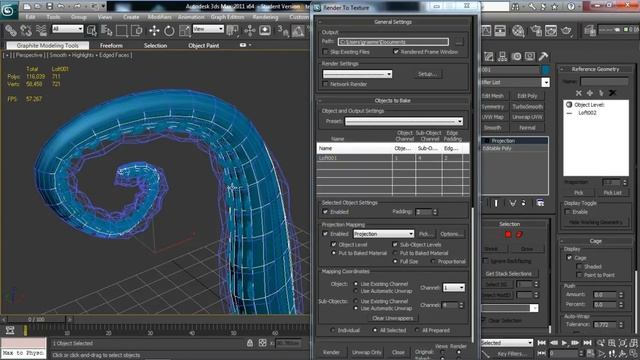Select the Select and Move tool
The height and width of the screenshot is (360, 640).
tap(154, 31)
